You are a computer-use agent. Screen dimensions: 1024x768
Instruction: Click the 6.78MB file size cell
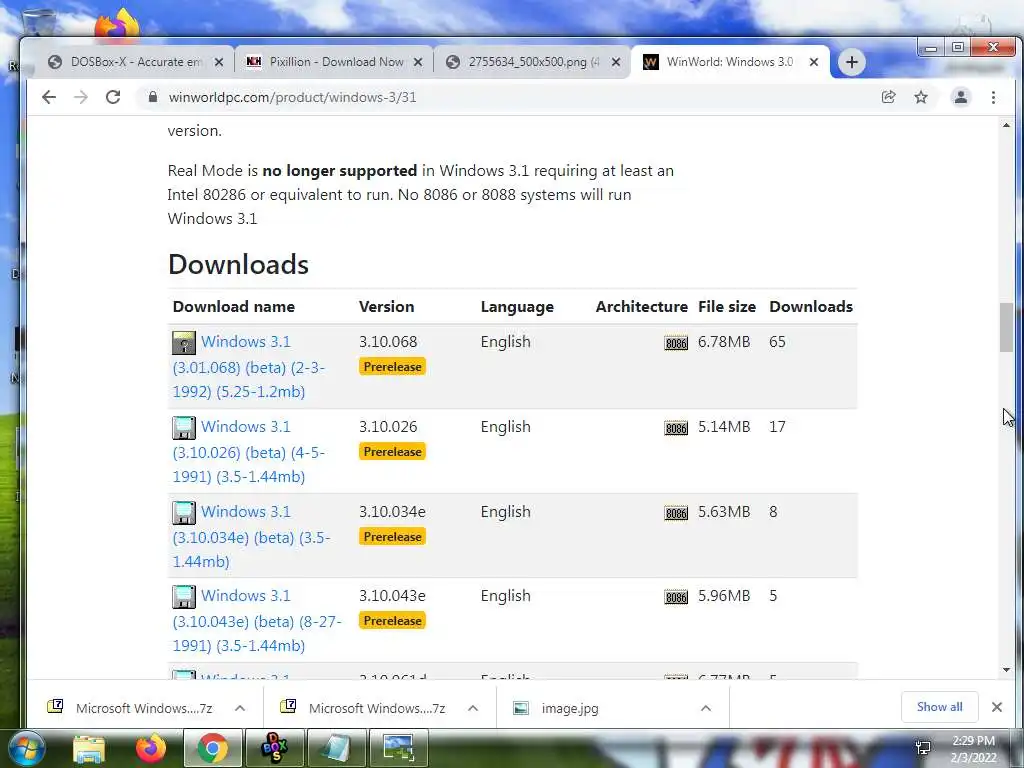pos(724,342)
